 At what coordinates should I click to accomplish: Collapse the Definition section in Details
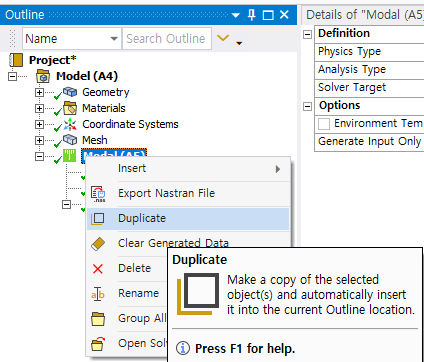coord(307,34)
